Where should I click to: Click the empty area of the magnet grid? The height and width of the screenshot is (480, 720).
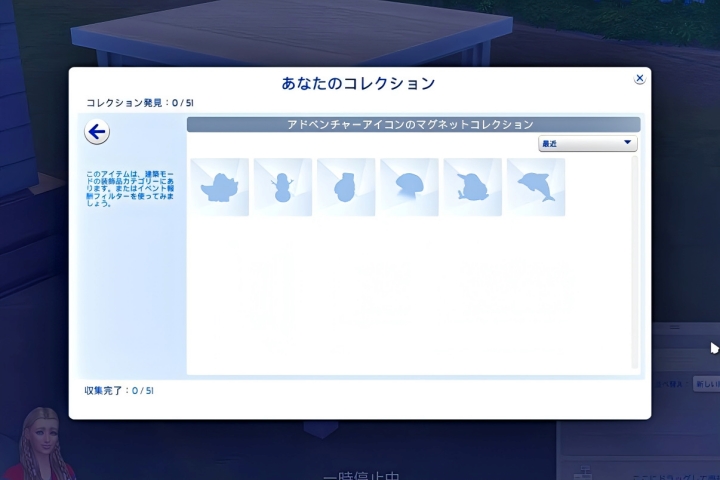[x=408, y=300]
